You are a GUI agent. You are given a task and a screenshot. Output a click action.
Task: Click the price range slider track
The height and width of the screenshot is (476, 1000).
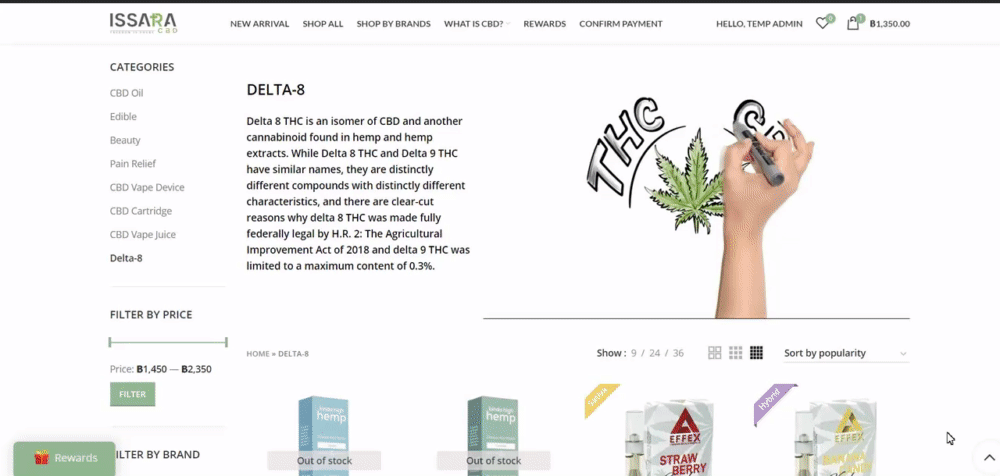click(168, 343)
